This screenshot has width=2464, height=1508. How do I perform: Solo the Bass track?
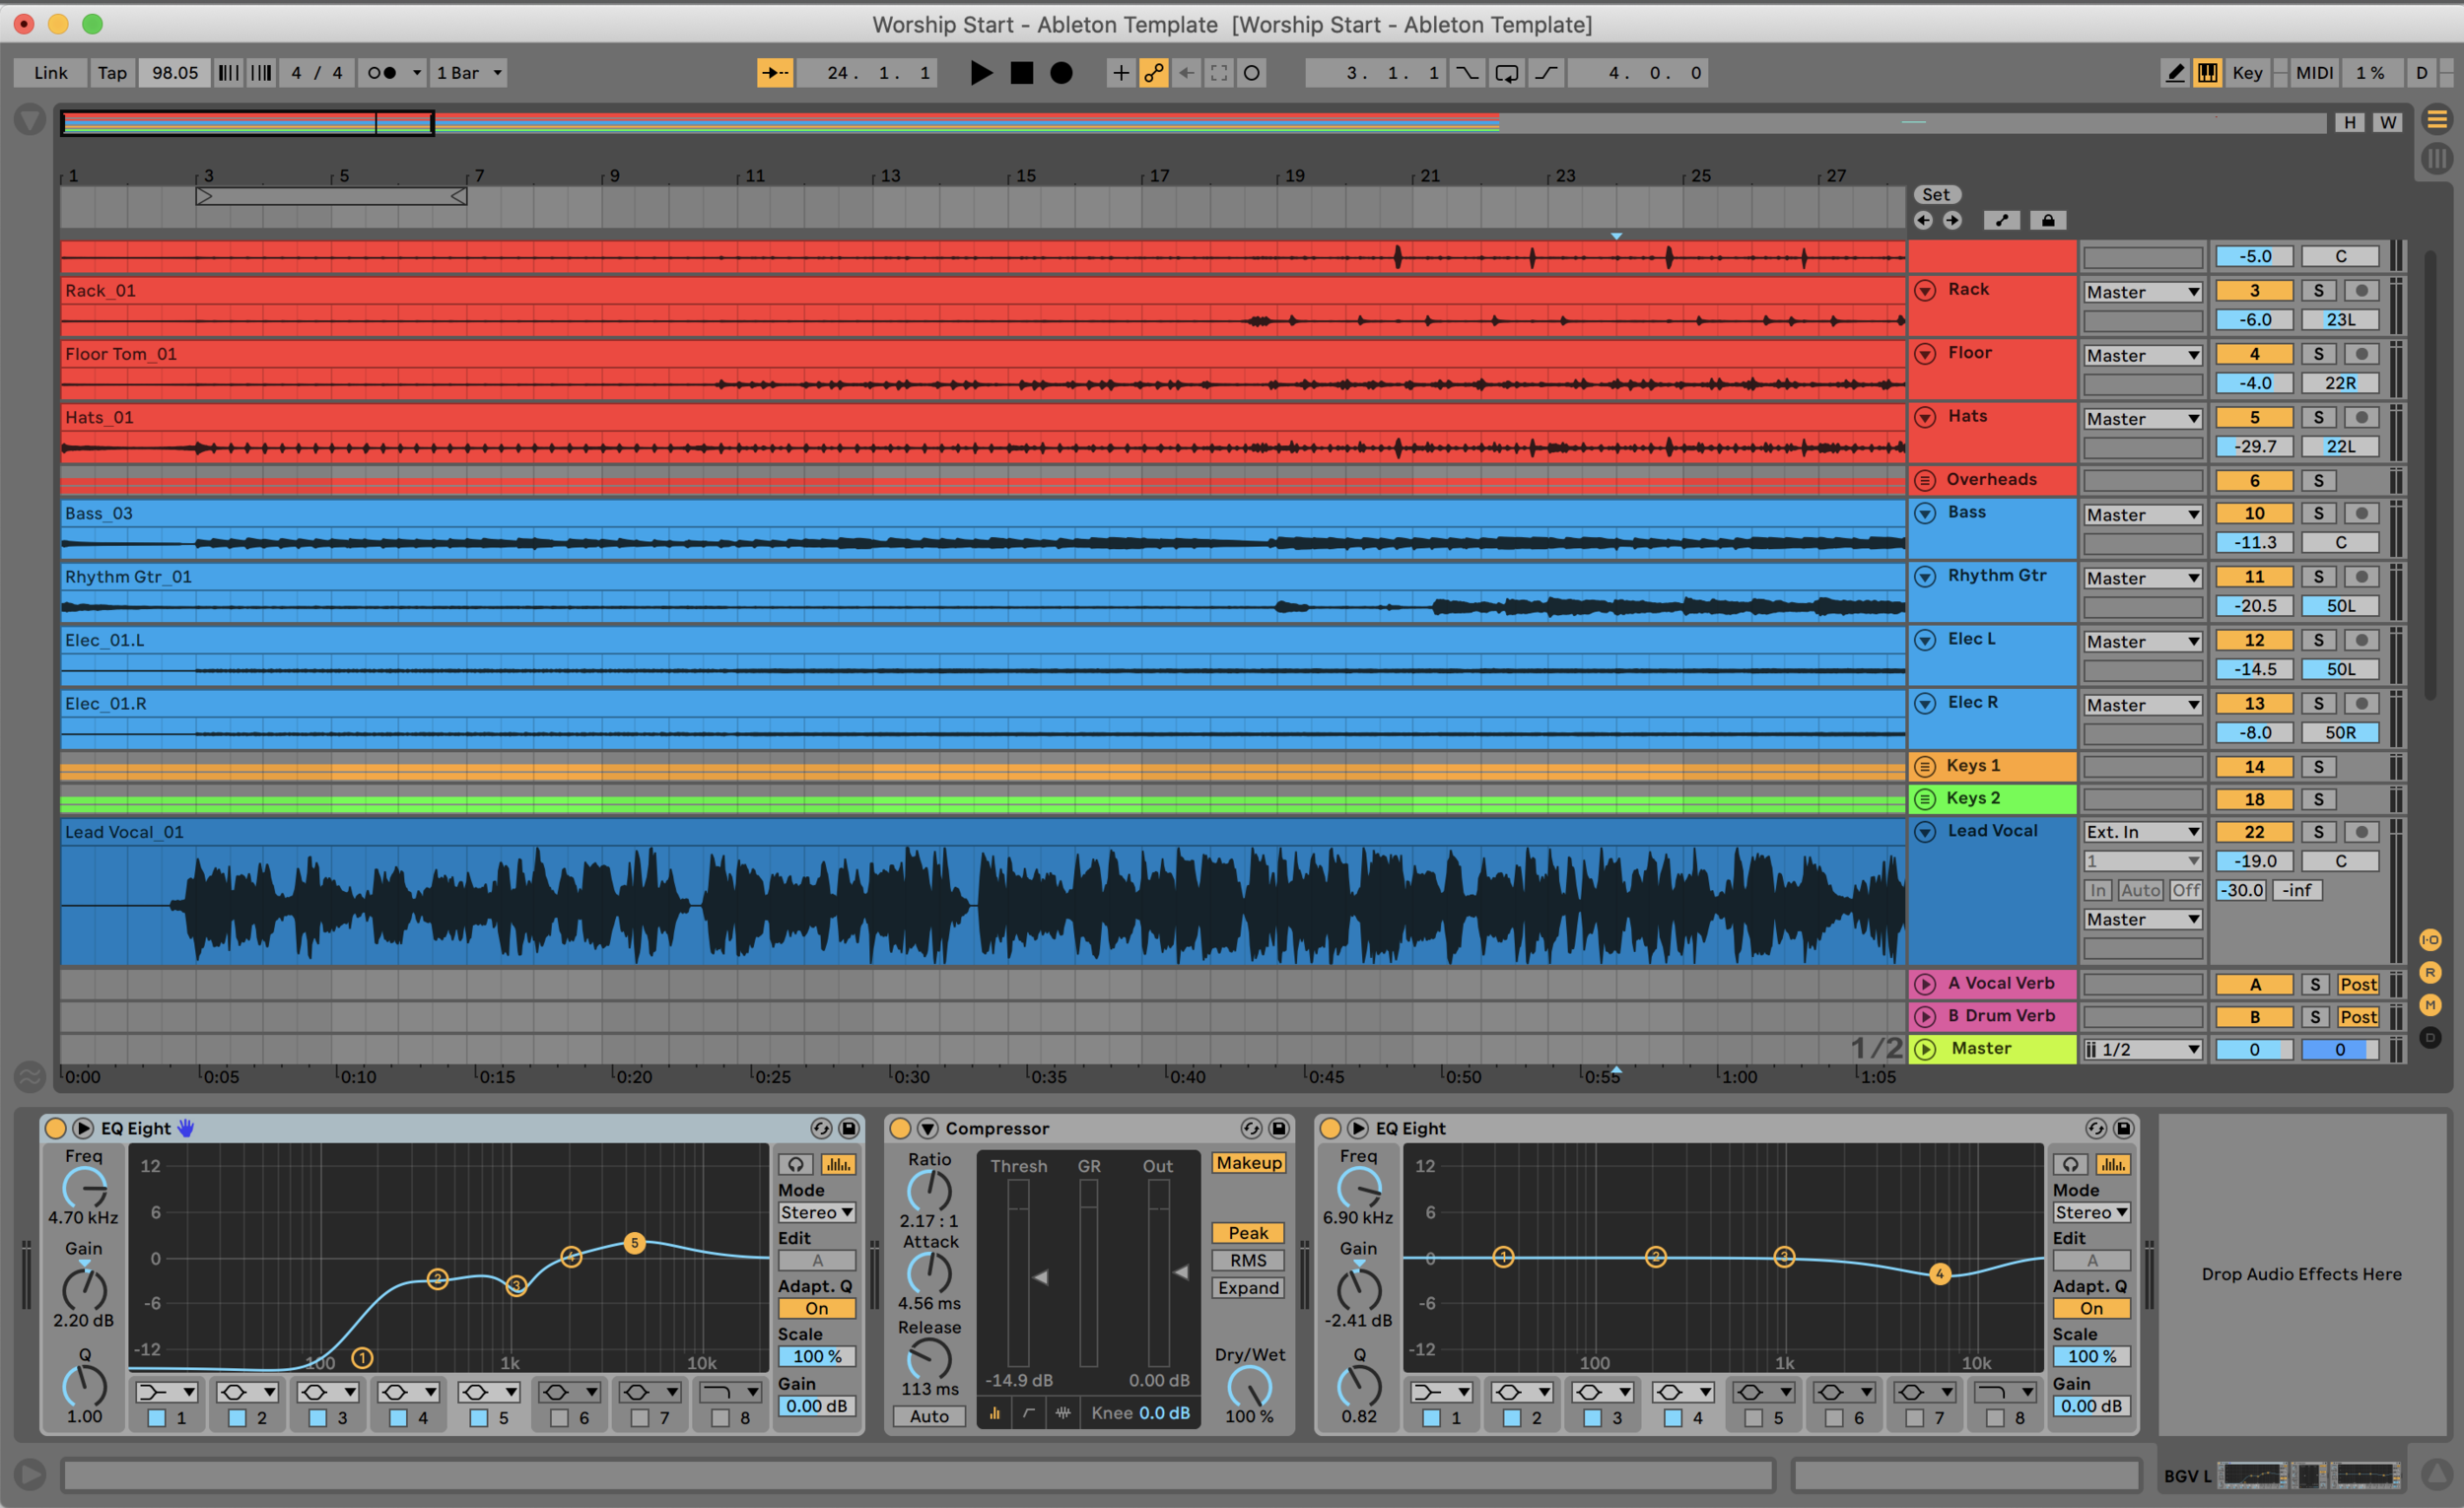point(2318,514)
